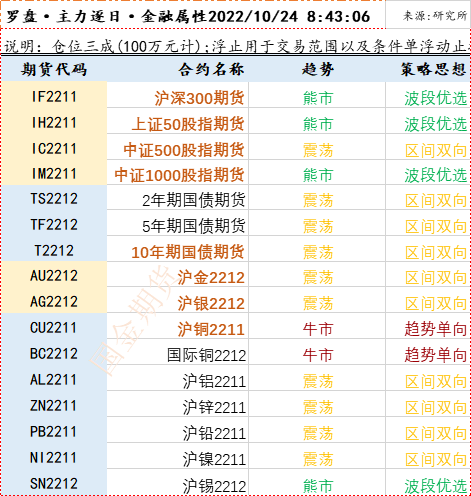Viewport: 471px width, 496px height.
Task: Click the 来源:研究所 source label
Action: (x=435, y=16)
